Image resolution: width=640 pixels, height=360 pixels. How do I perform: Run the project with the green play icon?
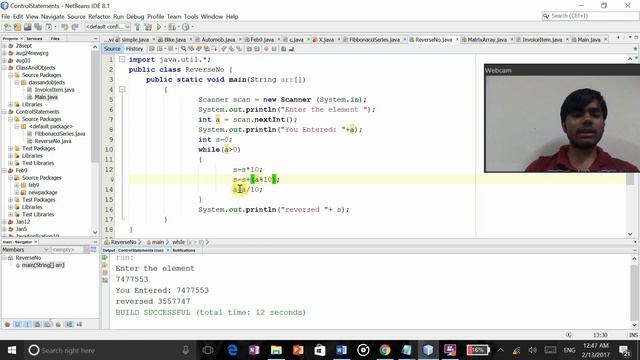[x=159, y=27]
